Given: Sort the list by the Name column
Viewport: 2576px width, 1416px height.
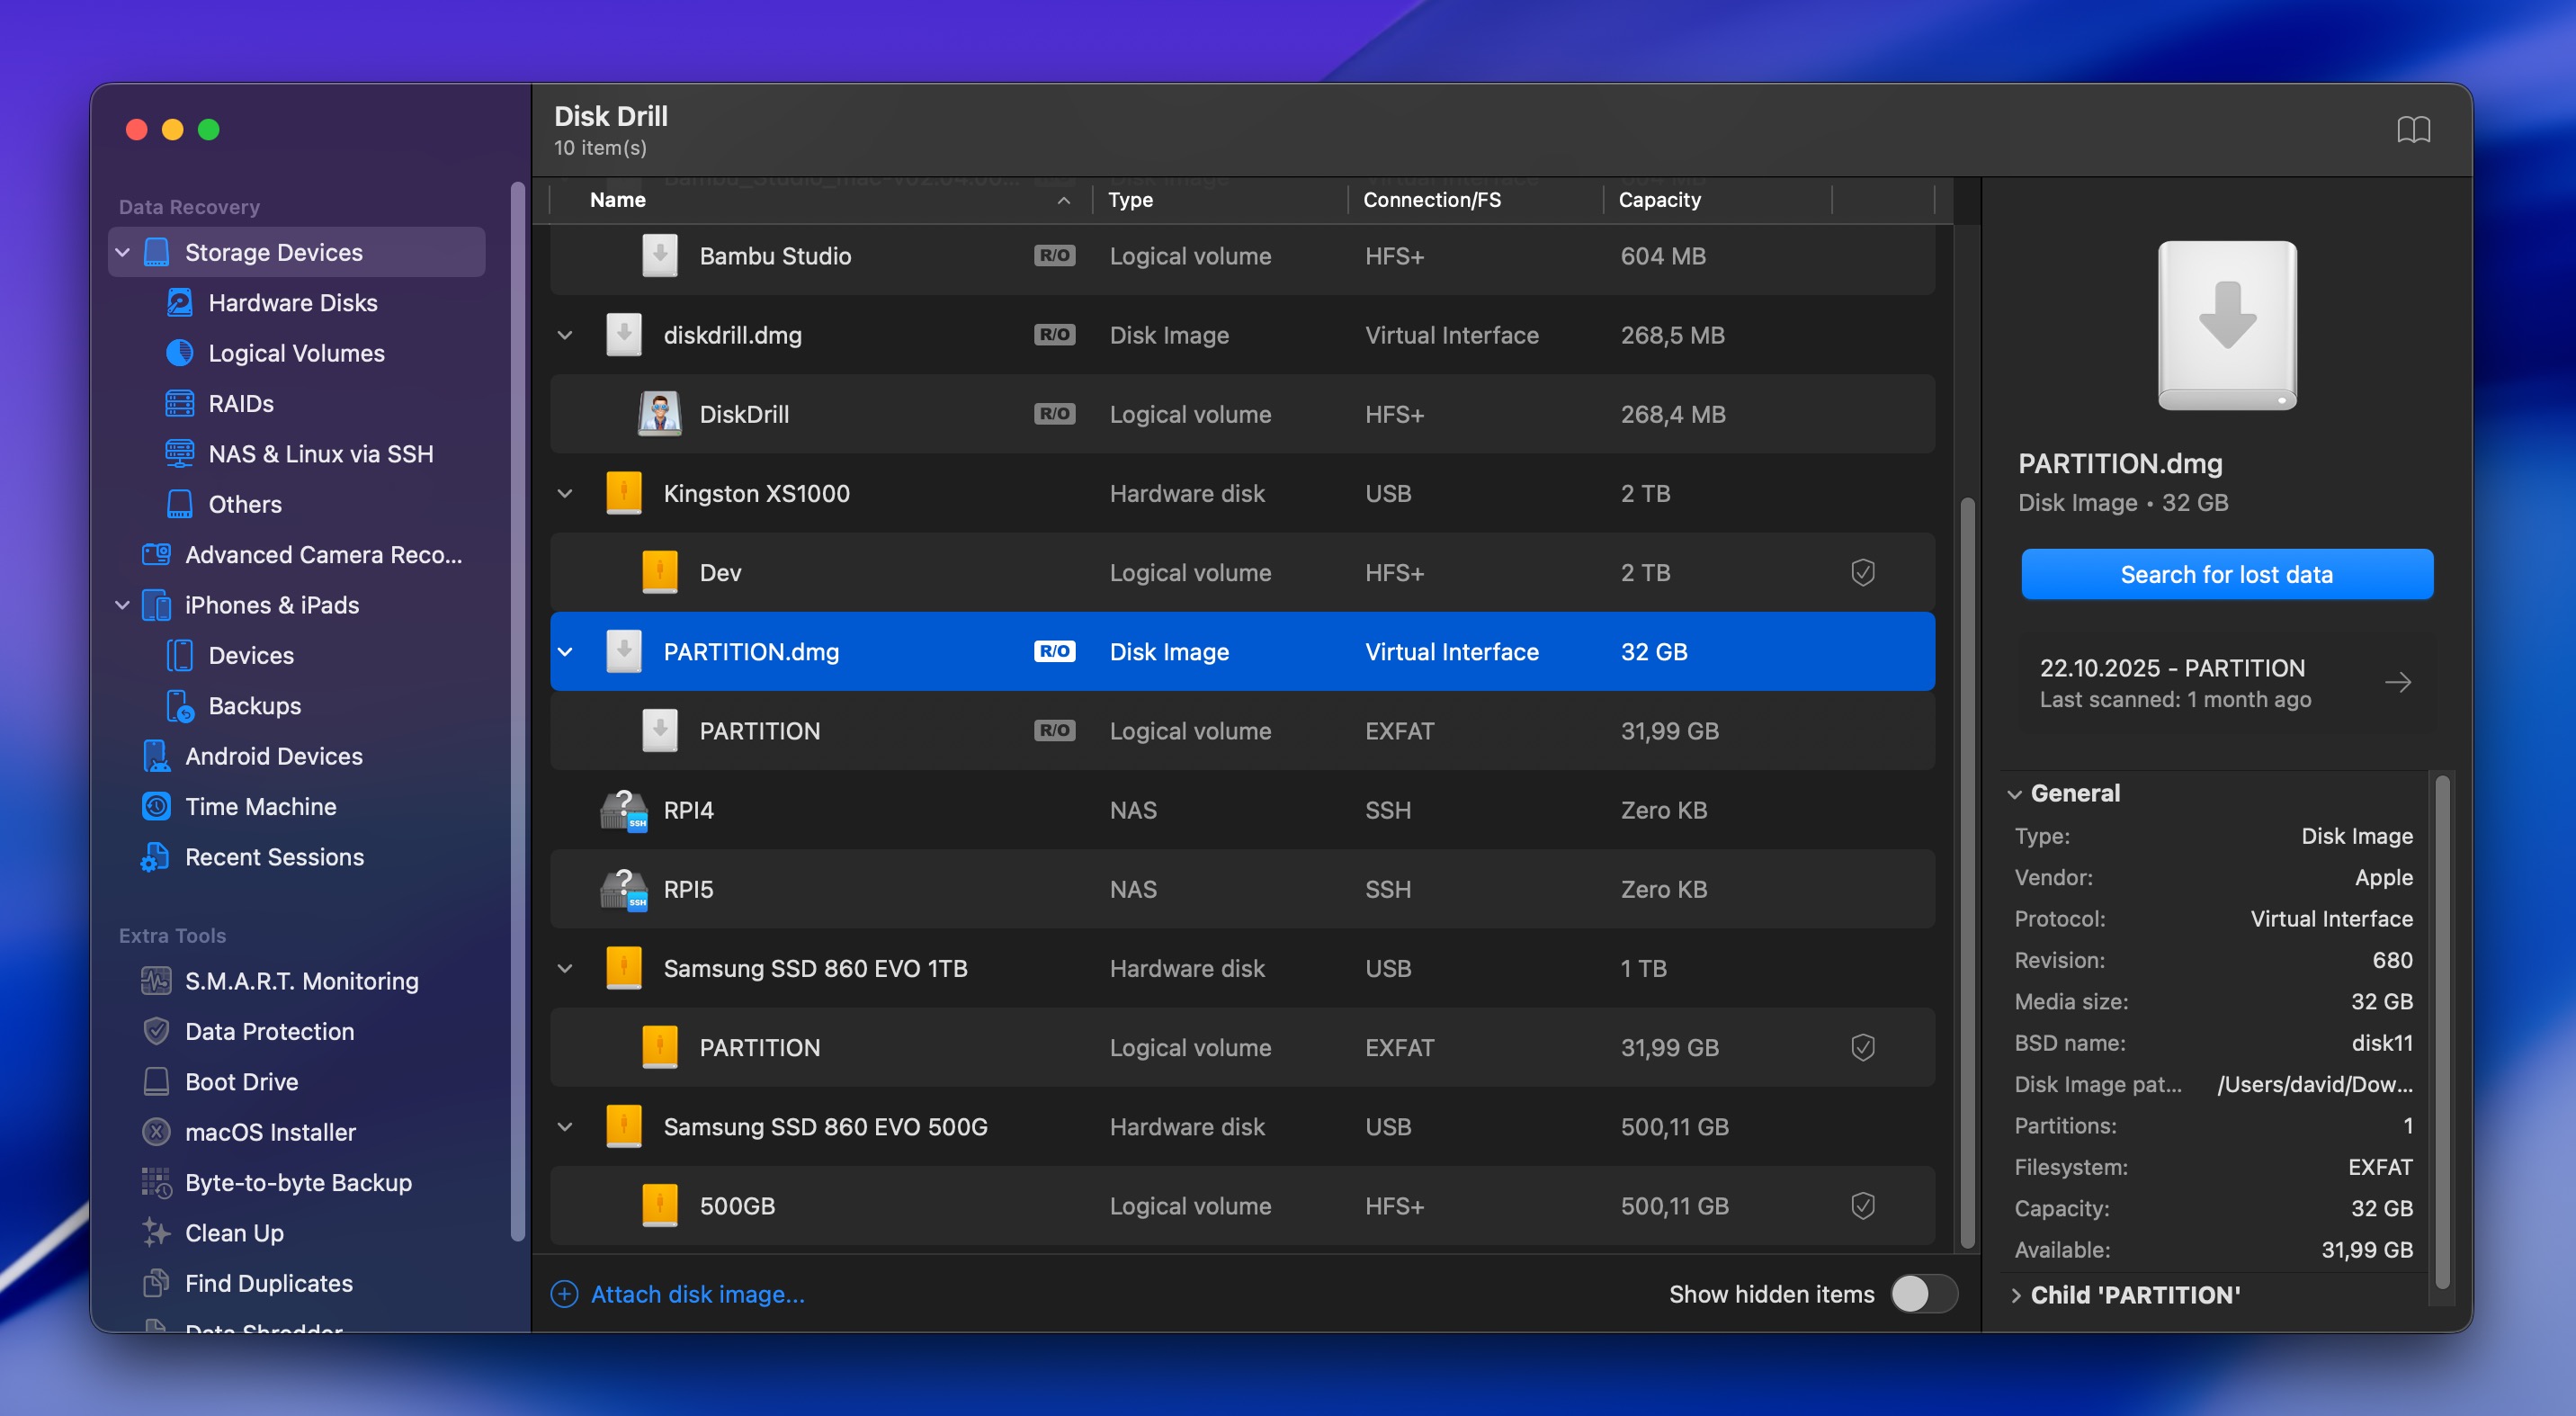Looking at the screenshot, I should tap(617, 199).
